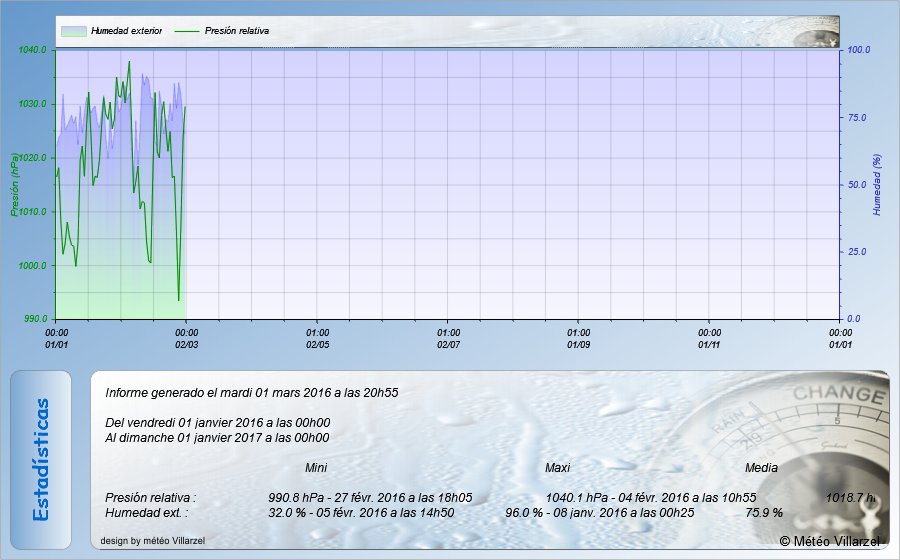Click the 990.0 pressure axis value

click(x=34, y=319)
